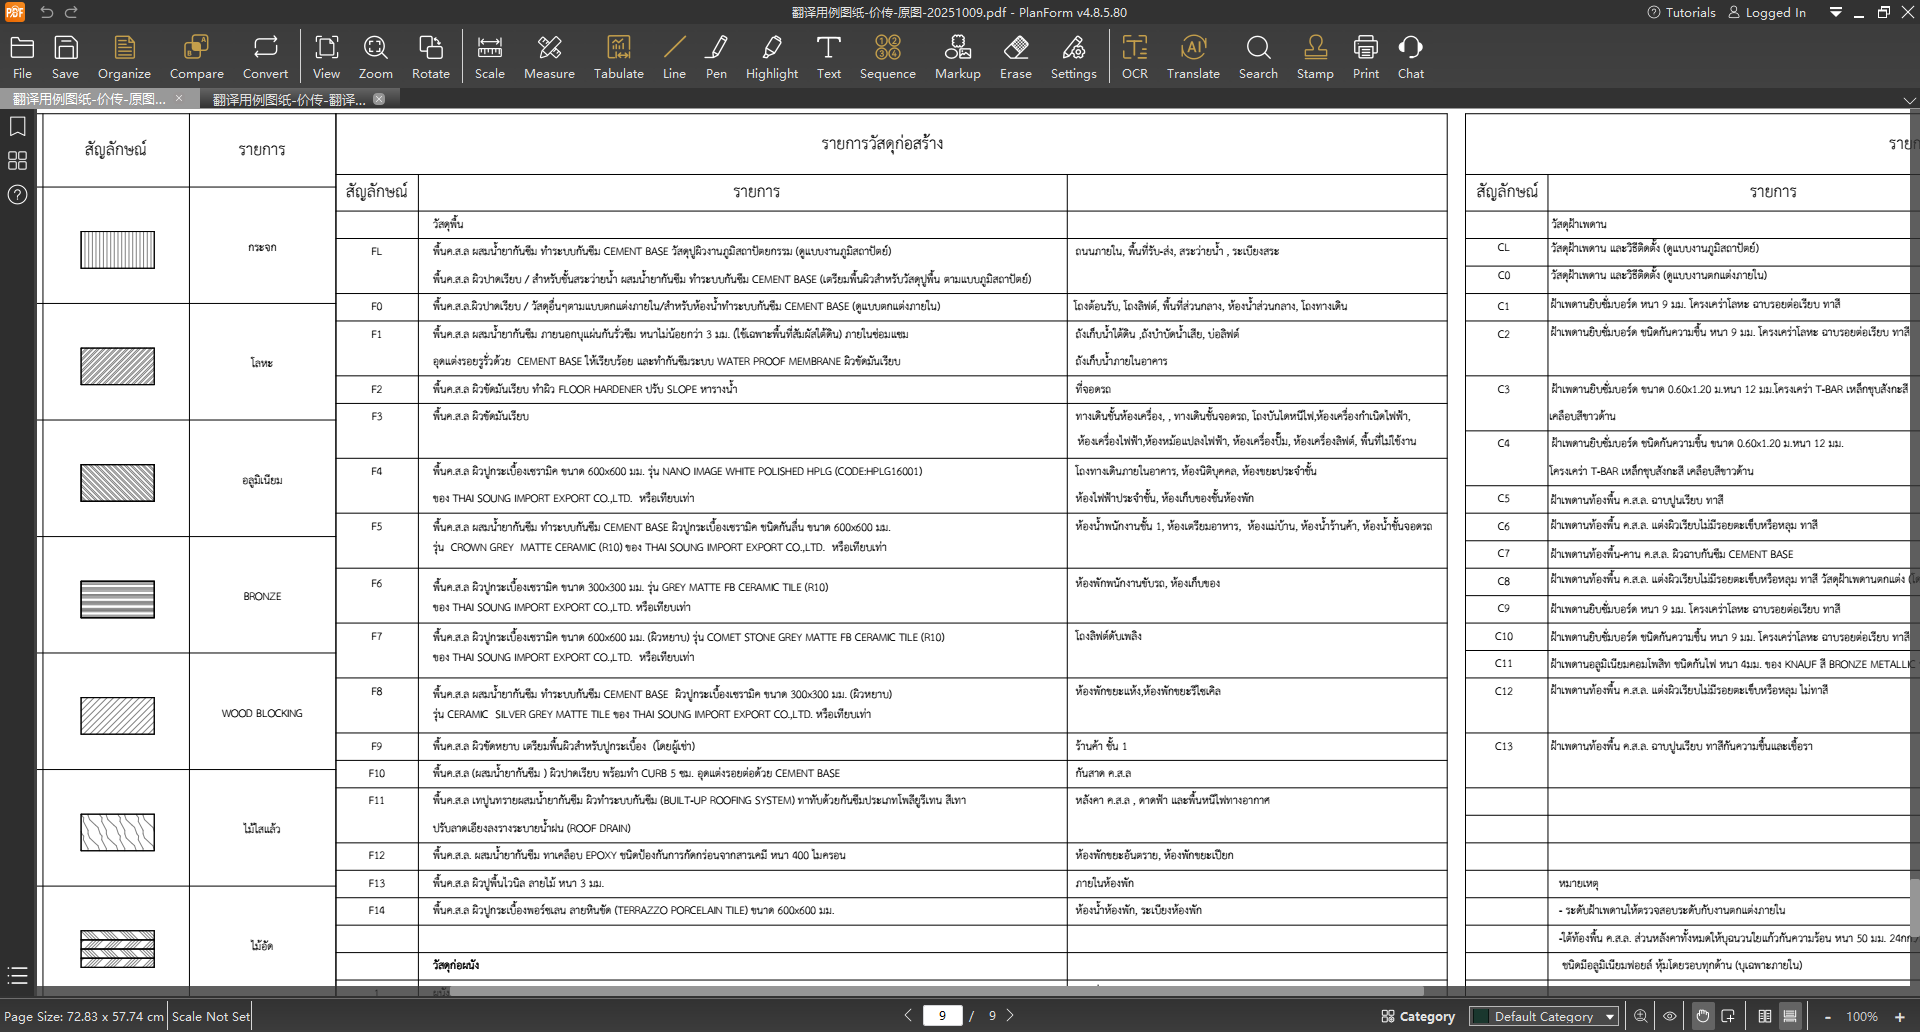Expand the Default Category dropdown
This screenshot has height=1032, width=1920.
click(1609, 1017)
